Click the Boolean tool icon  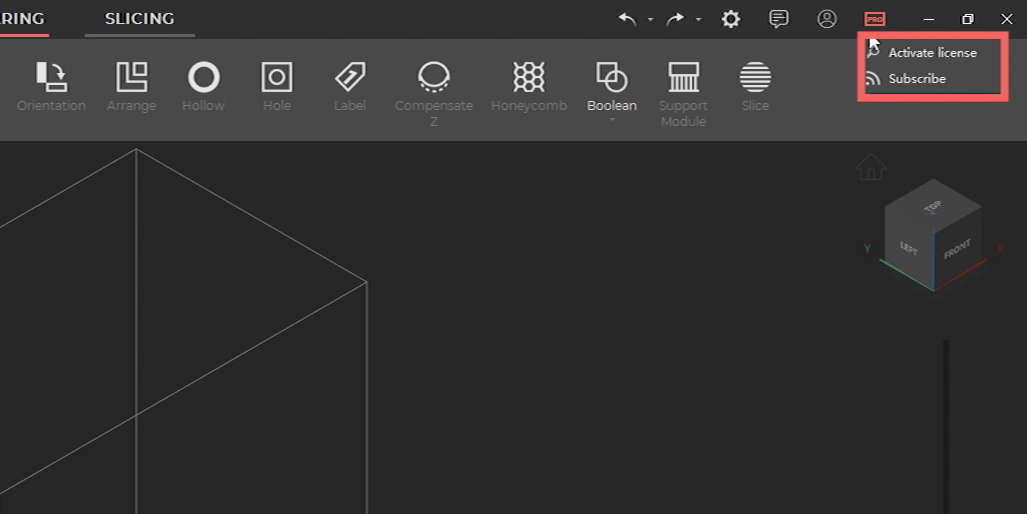pos(611,77)
